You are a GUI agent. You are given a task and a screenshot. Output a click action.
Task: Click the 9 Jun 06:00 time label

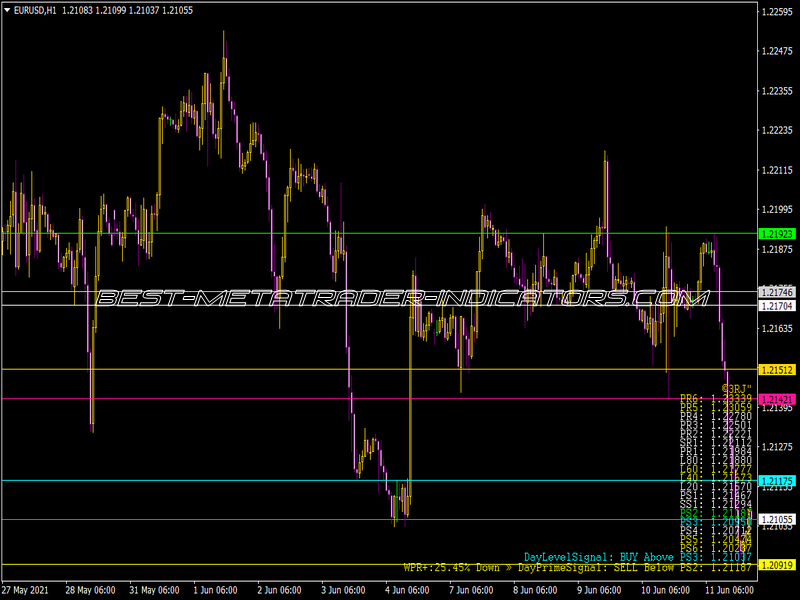[x=599, y=590]
